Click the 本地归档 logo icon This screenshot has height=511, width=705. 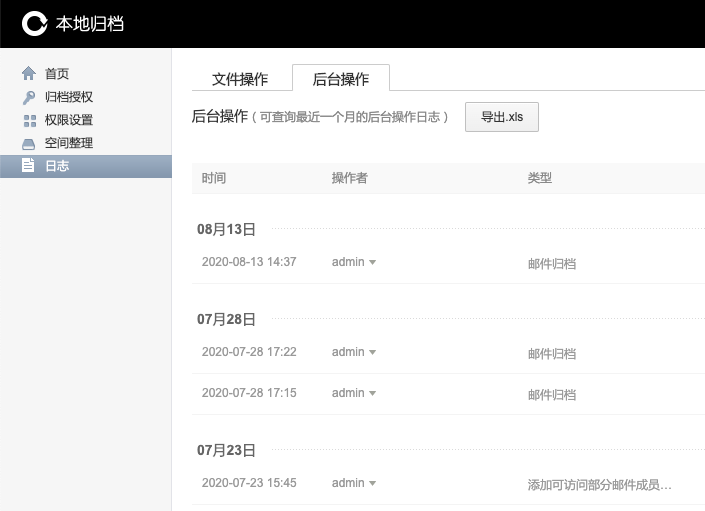point(35,23)
